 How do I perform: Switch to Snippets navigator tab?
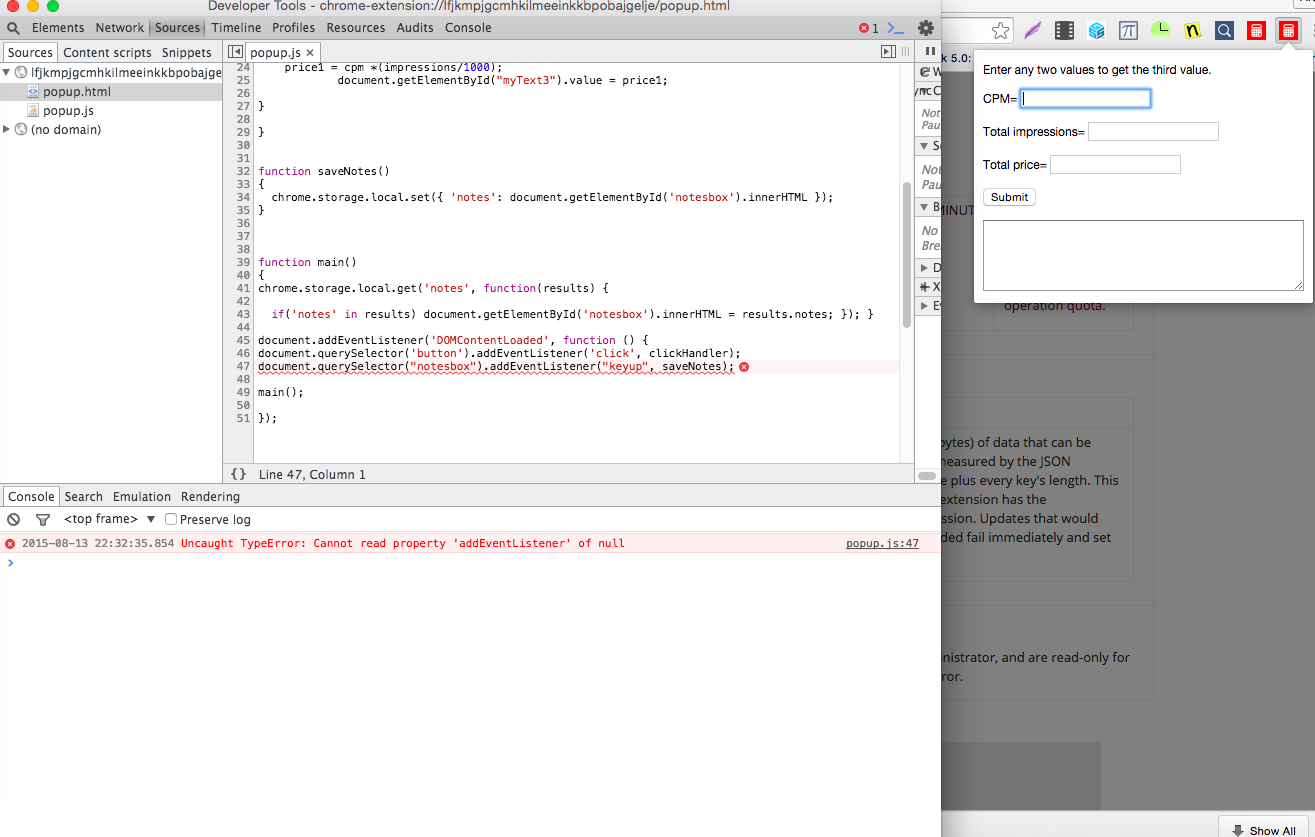pos(187,52)
